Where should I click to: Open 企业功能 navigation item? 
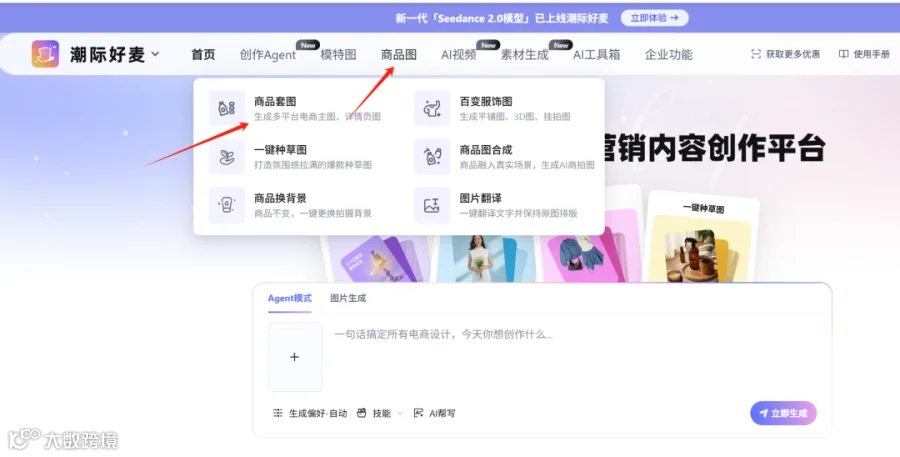pos(669,55)
